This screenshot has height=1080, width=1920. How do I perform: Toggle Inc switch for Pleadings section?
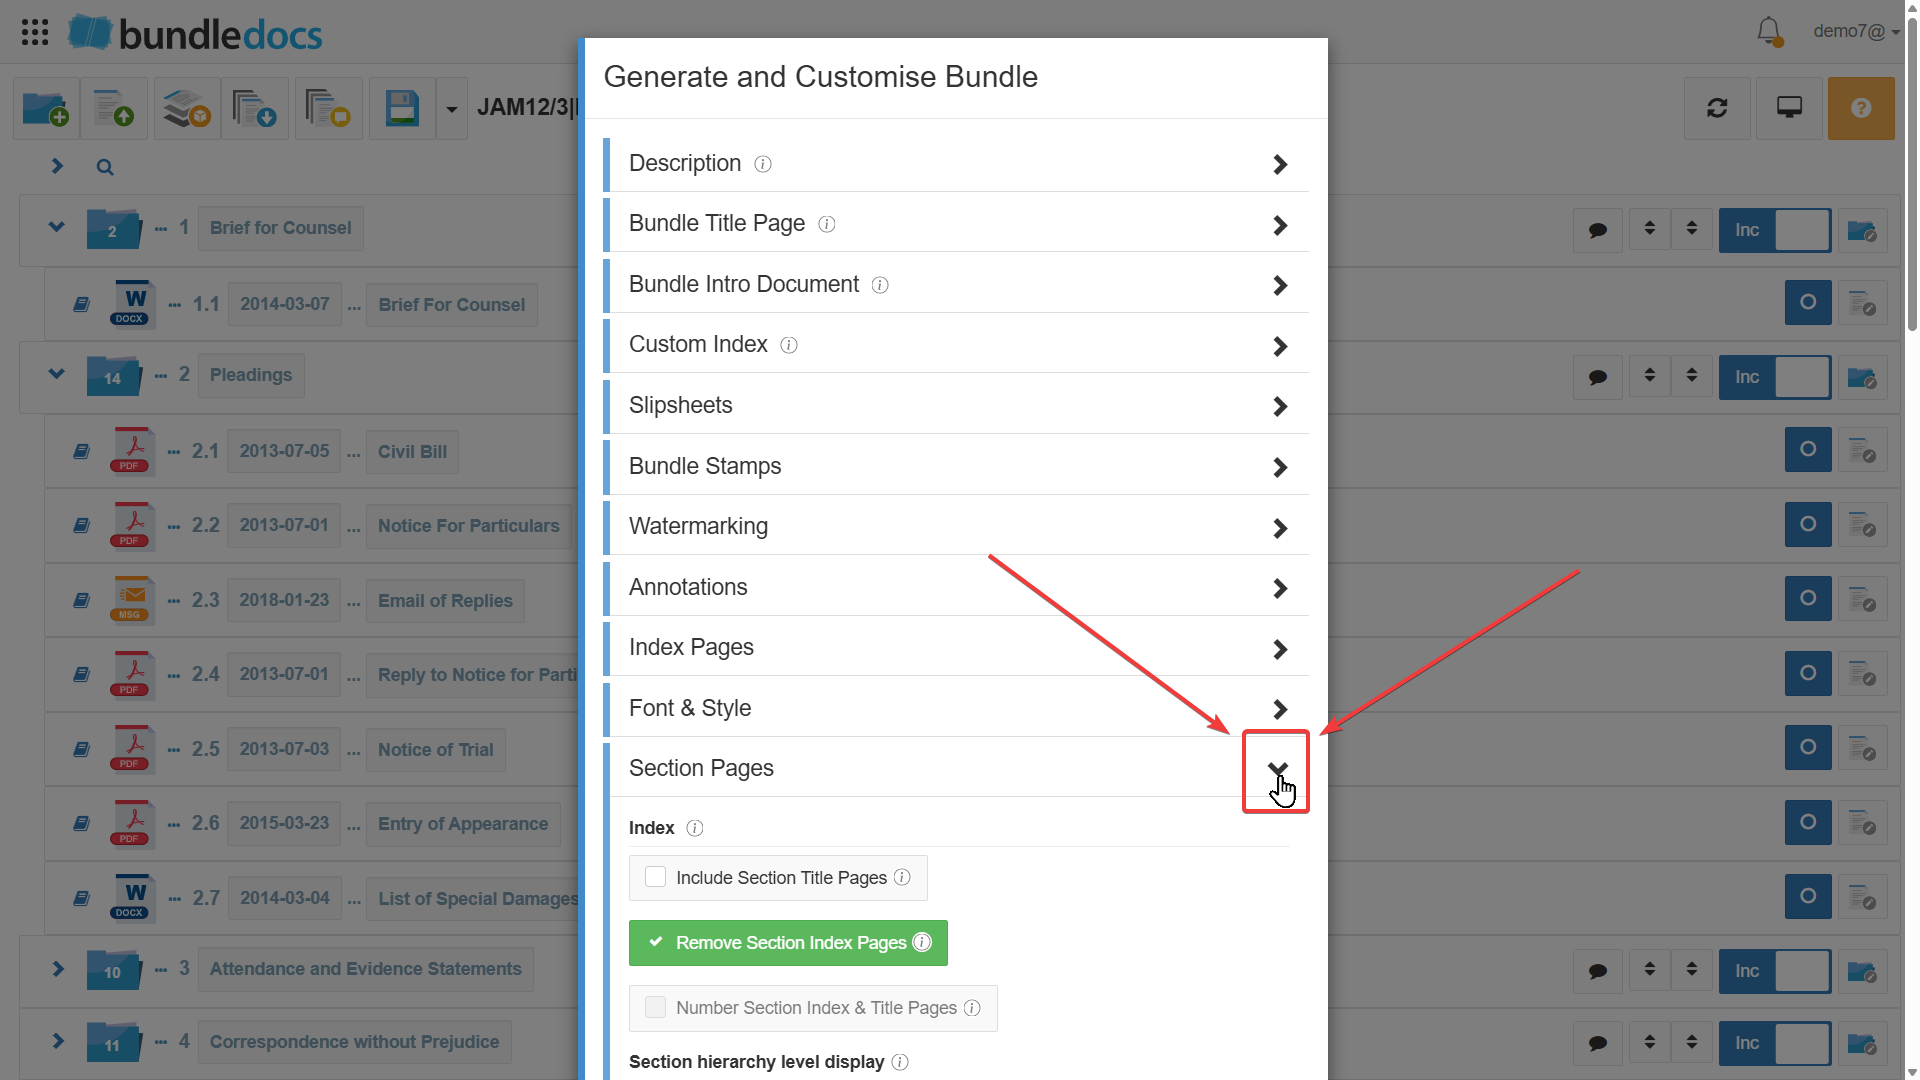tap(1775, 377)
